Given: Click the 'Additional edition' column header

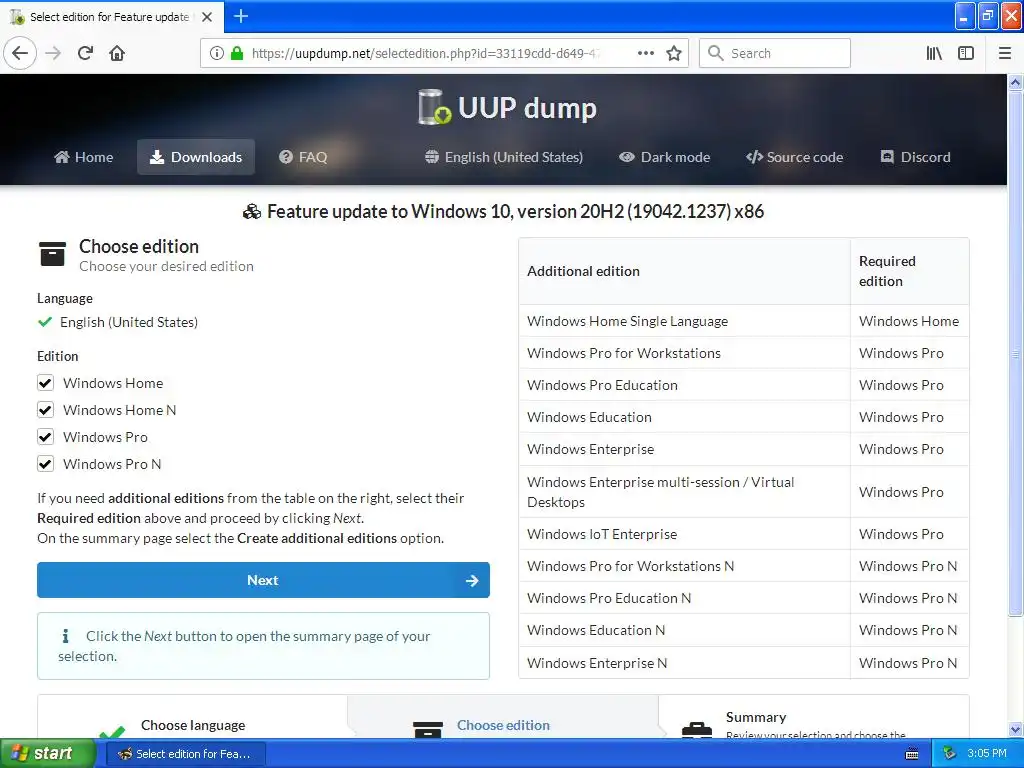Looking at the screenshot, I should point(684,271).
